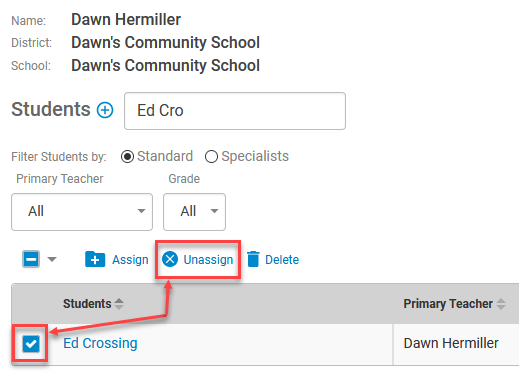
Task: Click the Primary Teacher column header text
Action: (448, 304)
